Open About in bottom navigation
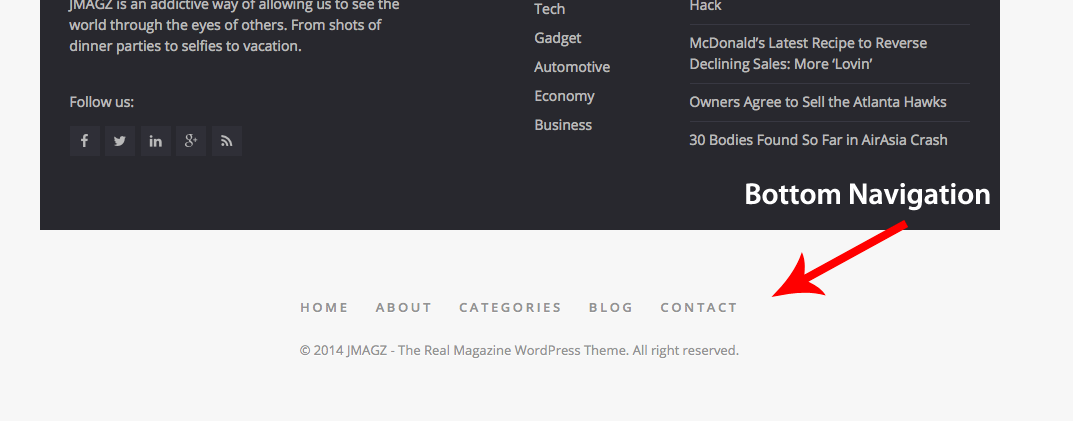 click(x=404, y=307)
